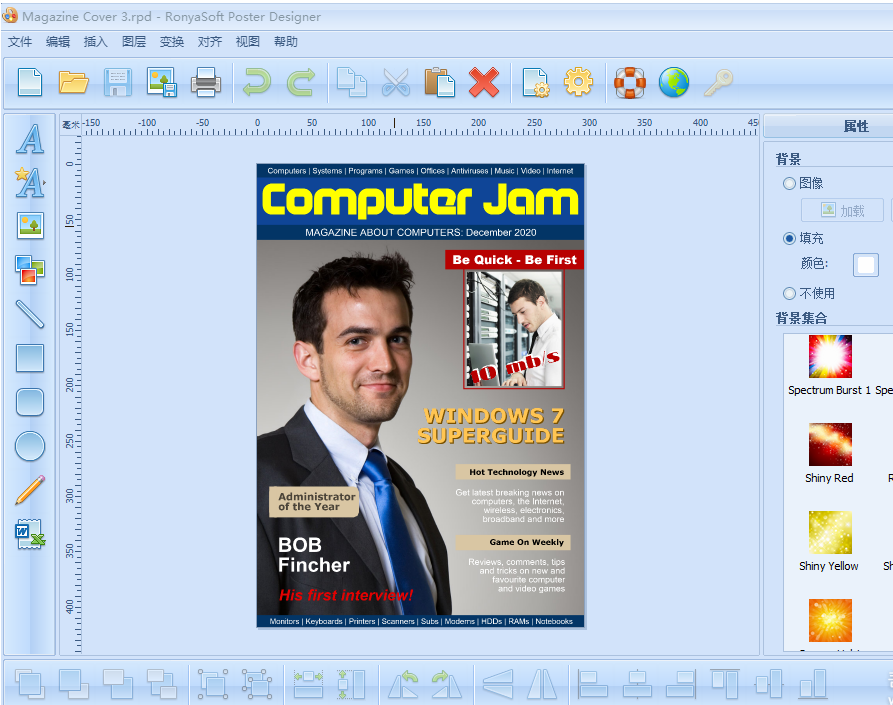Group objects icon in bottom toolbar
893x705 pixels.
click(x=213, y=684)
